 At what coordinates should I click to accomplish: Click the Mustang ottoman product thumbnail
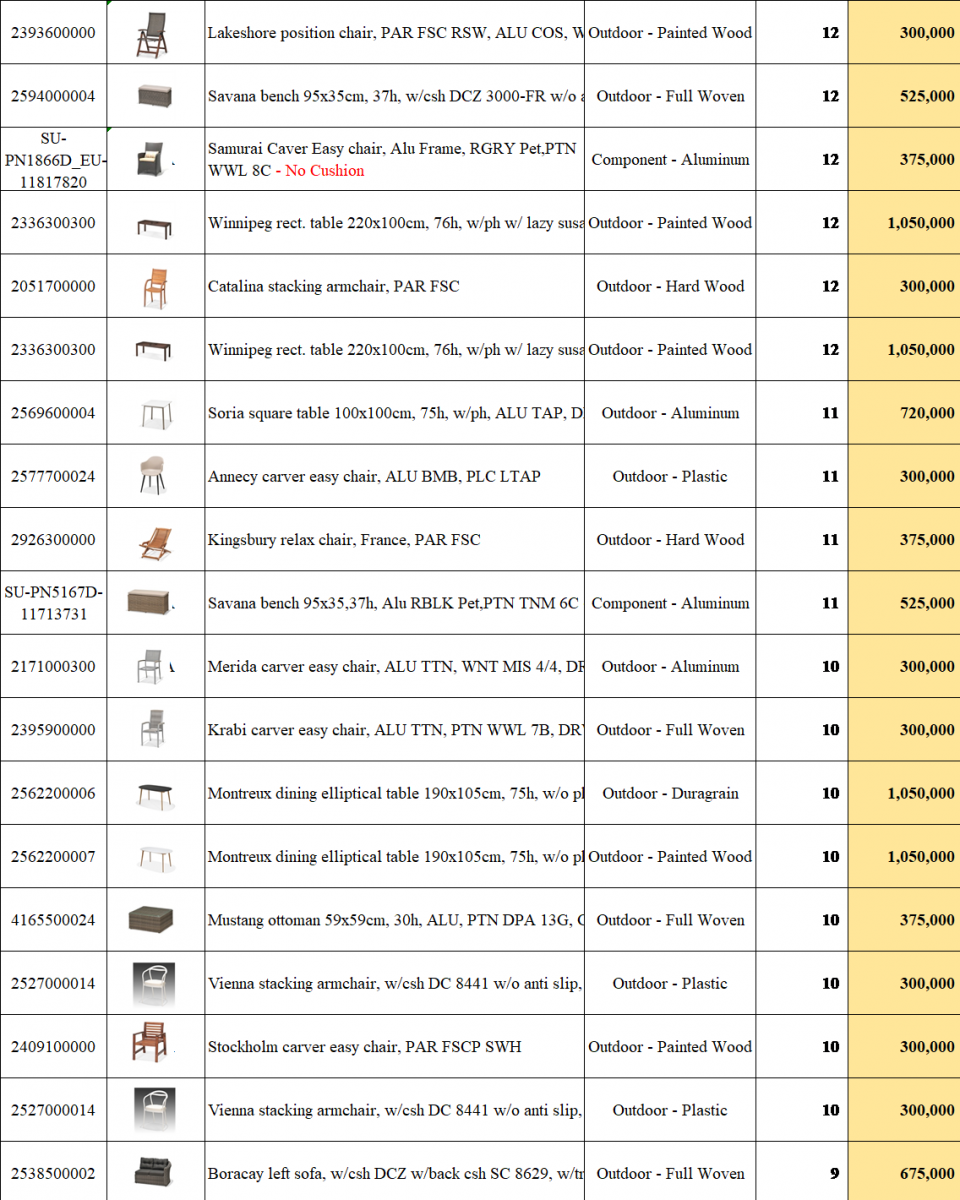[152, 920]
